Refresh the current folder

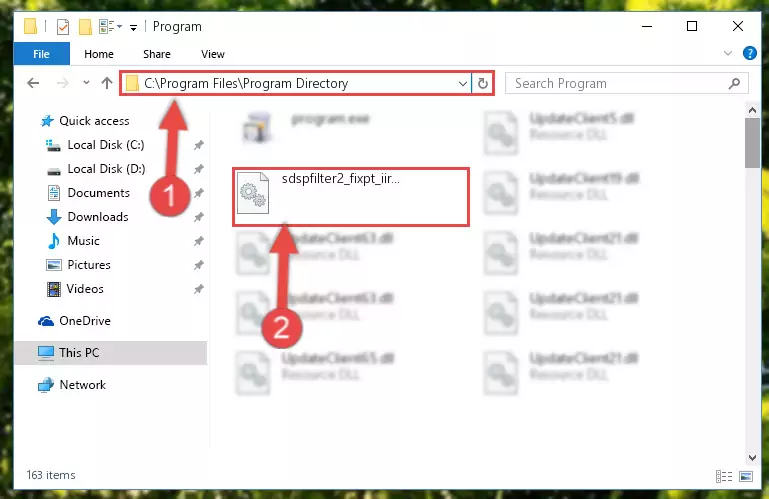click(483, 83)
